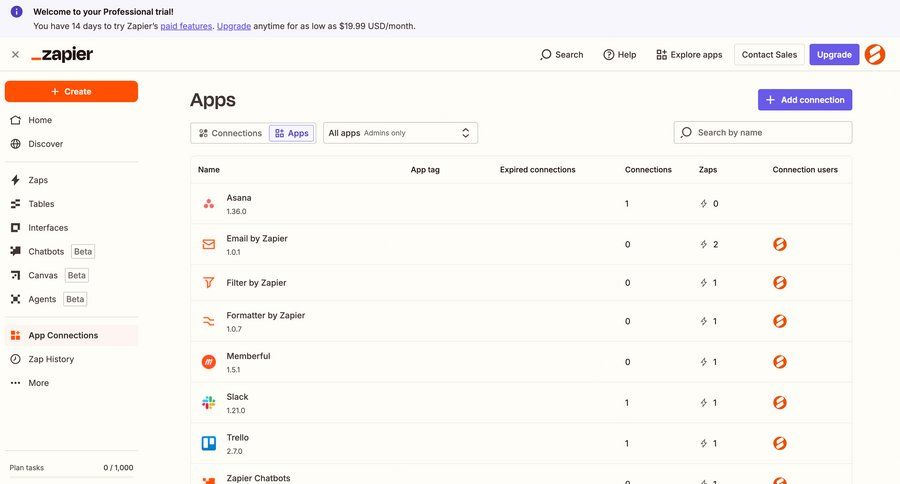Open Home in the sidebar
The width and height of the screenshot is (900, 484).
click(71, 120)
